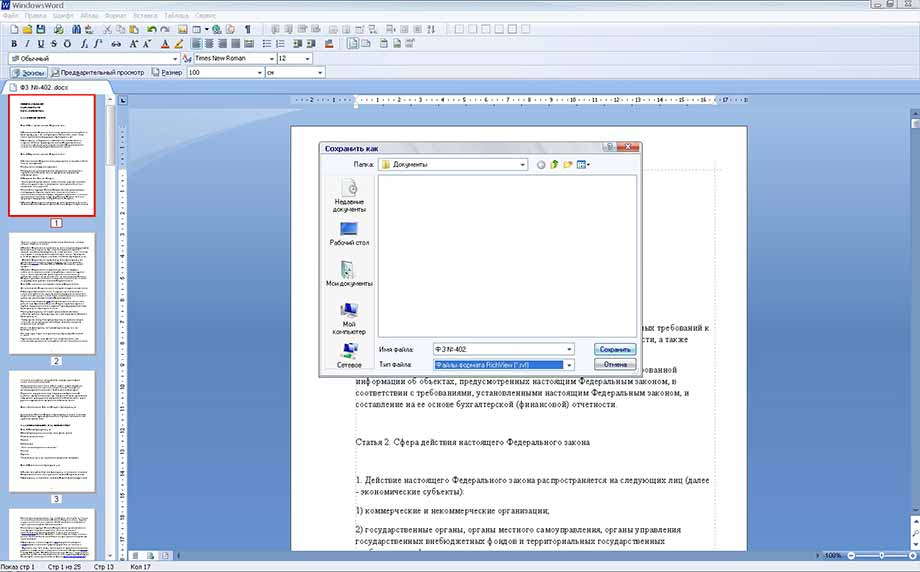Toggle center paragraph alignment
920x572 pixels.
point(209,44)
